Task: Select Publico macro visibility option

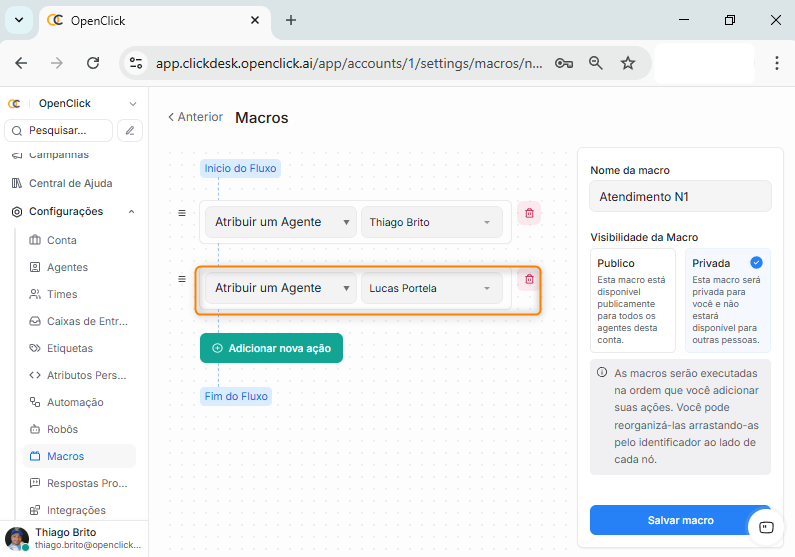Action: (x=632, y=300)
